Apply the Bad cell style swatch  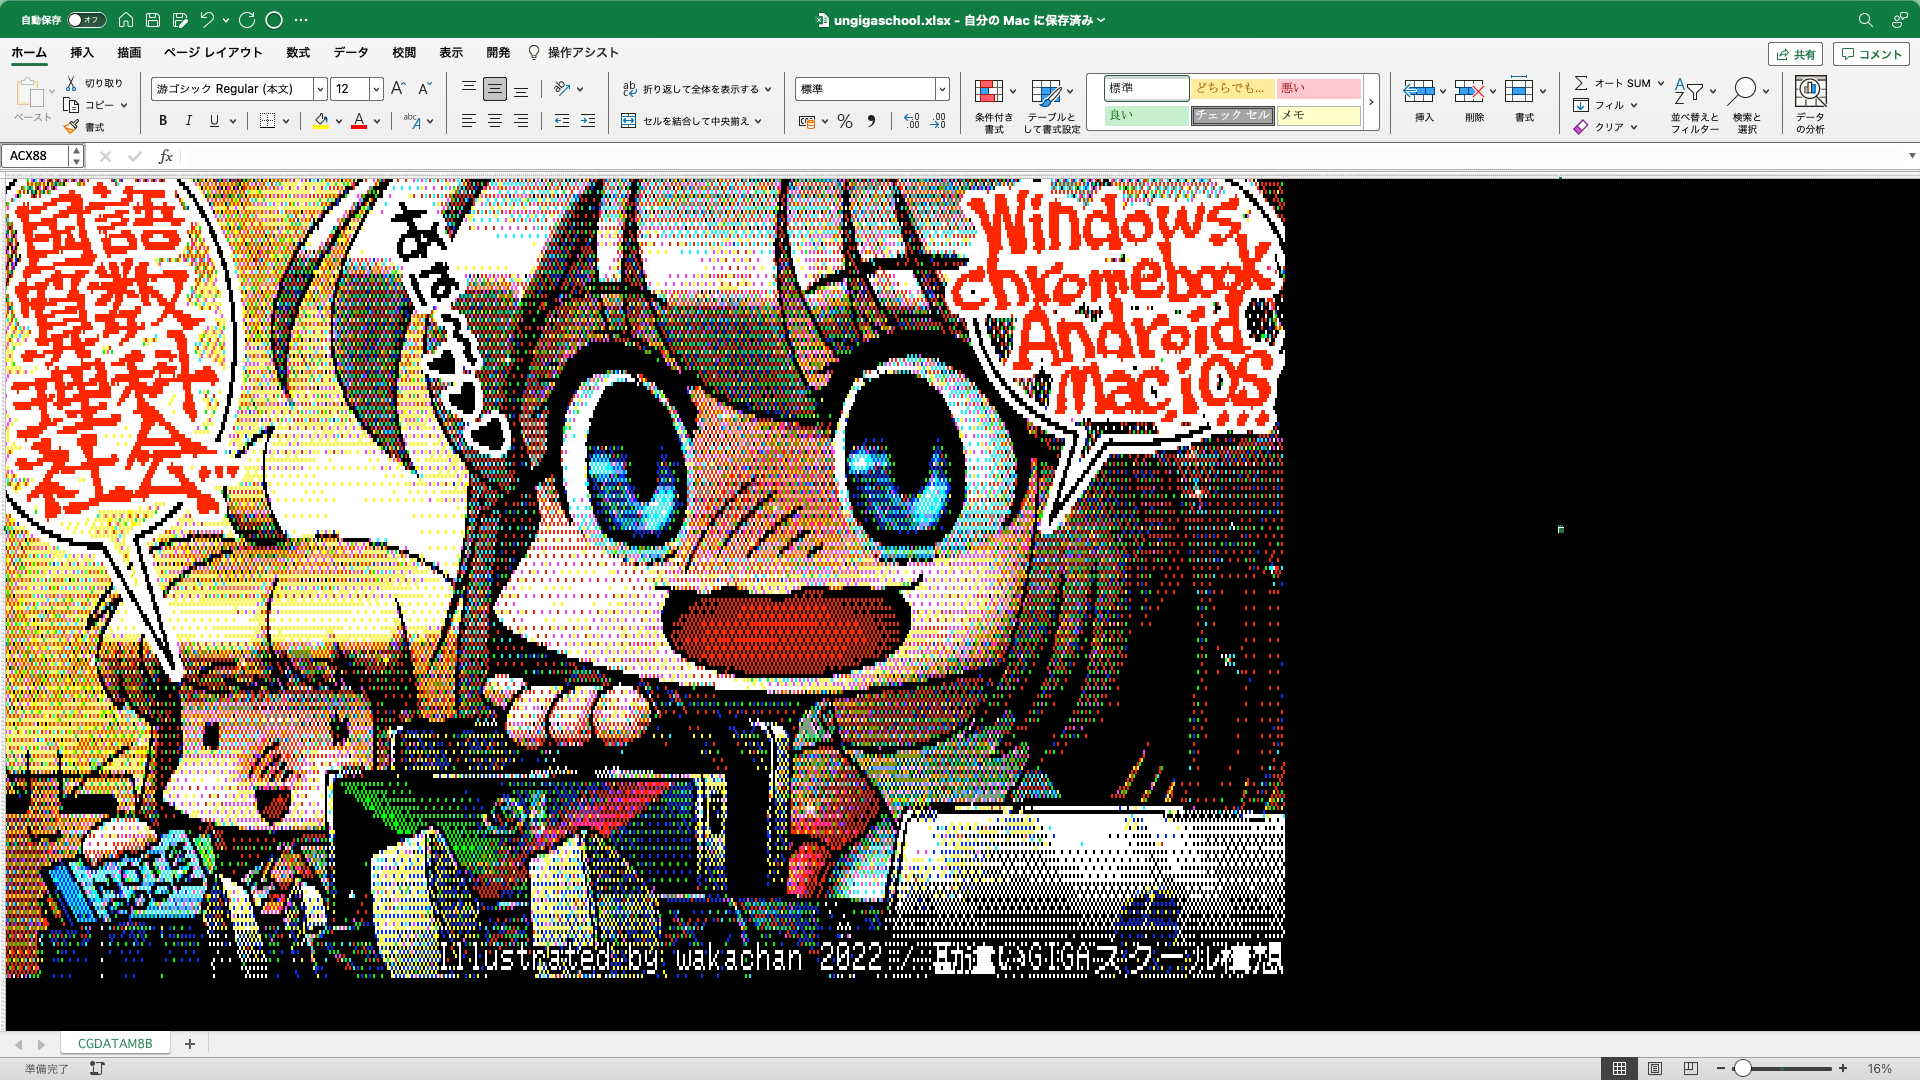[1319, 88]
